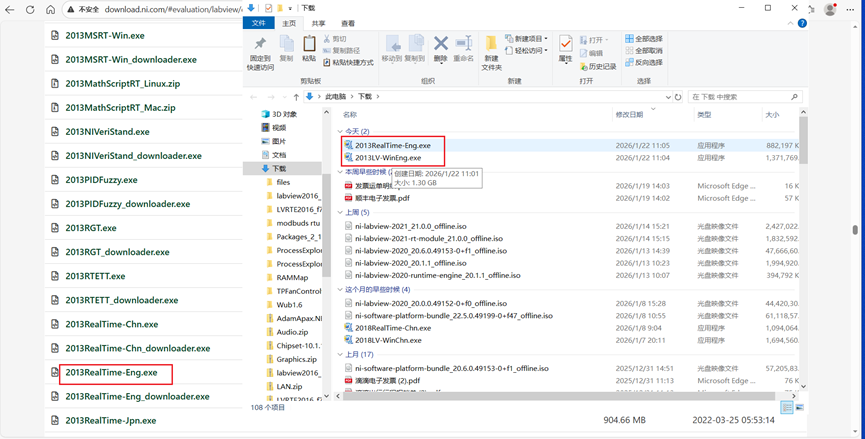The height and width of the screenshot is (439, 865).
Task: Click Invert selection (反向选择) in ribbon
Action: (x=644, y=63)
